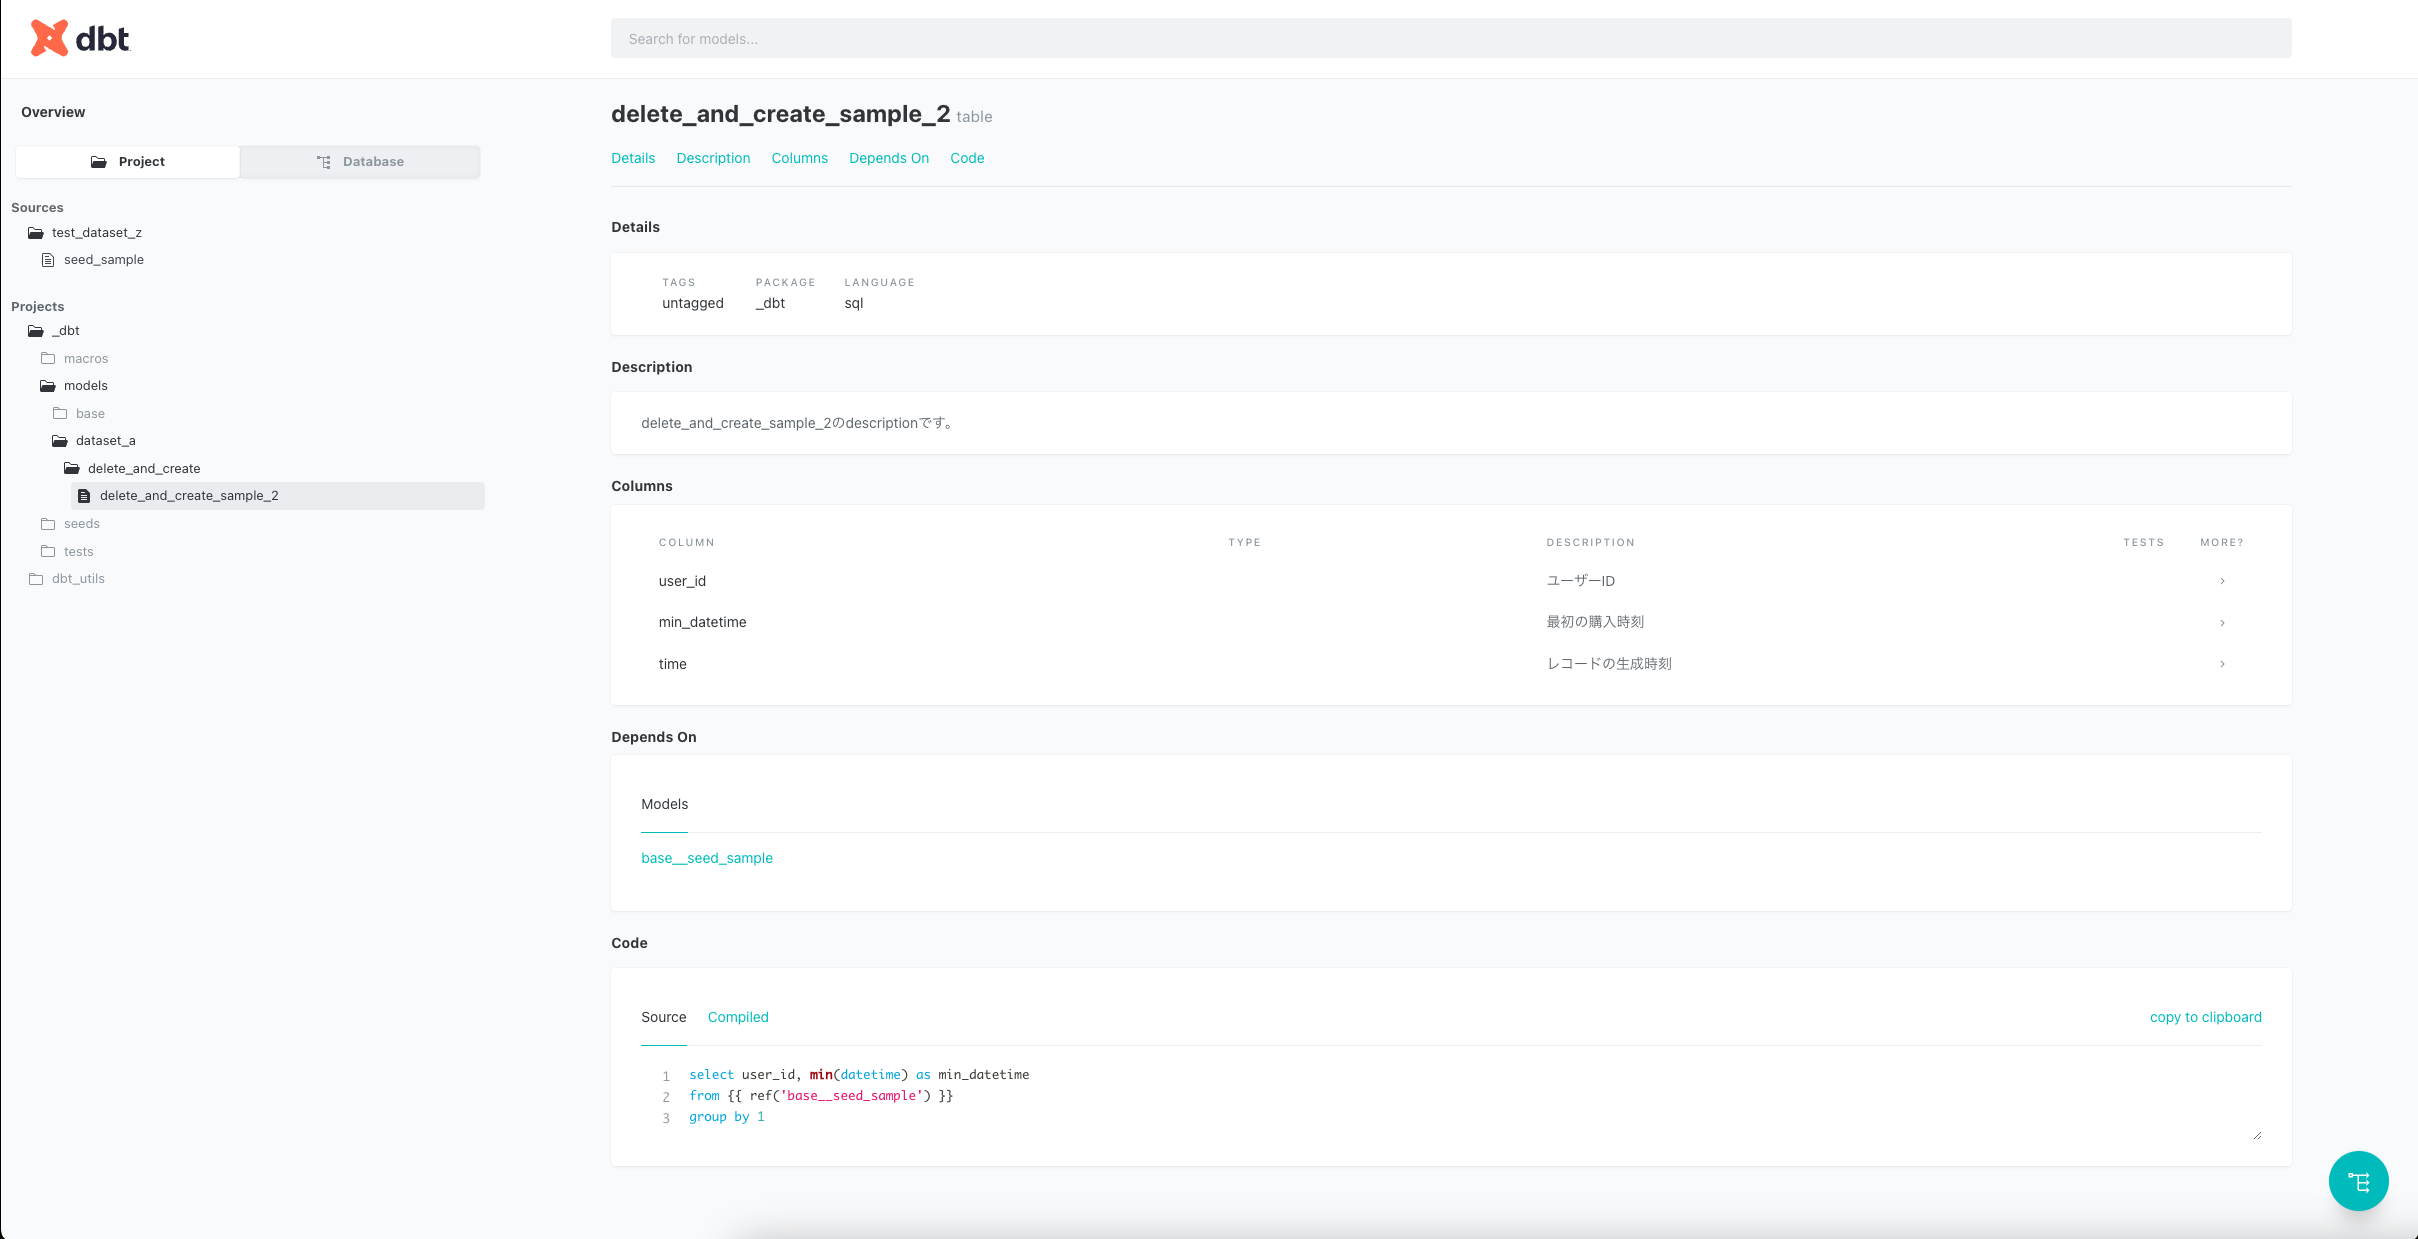Click the dbt_utils folder icon
The height and width of the screenshot is (1239, 2418).
pos(36,579)
